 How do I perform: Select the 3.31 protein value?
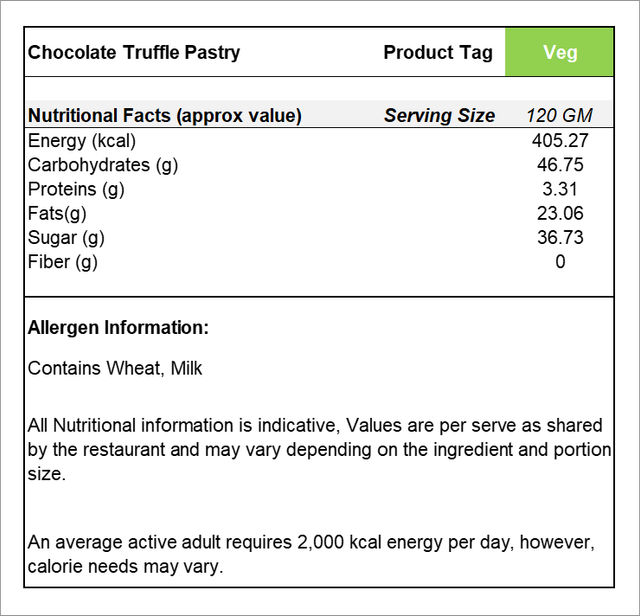pyautogui.click(x=560, y=189)
